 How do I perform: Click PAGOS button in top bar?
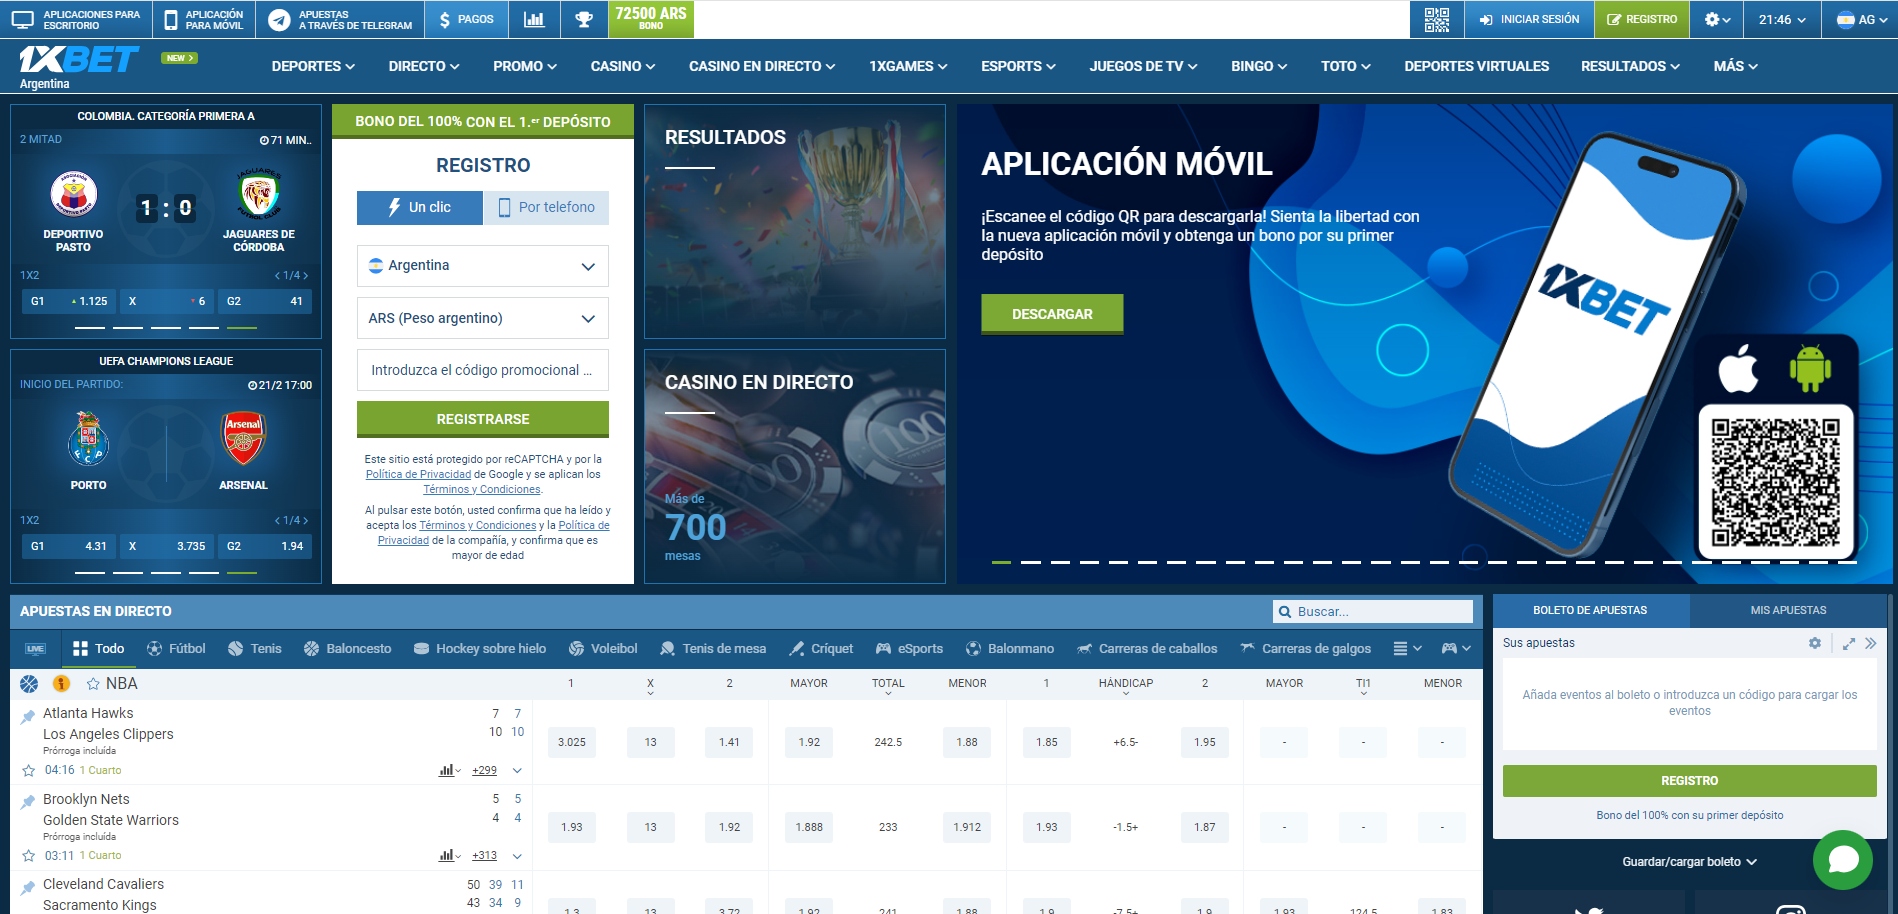point(466,19)
